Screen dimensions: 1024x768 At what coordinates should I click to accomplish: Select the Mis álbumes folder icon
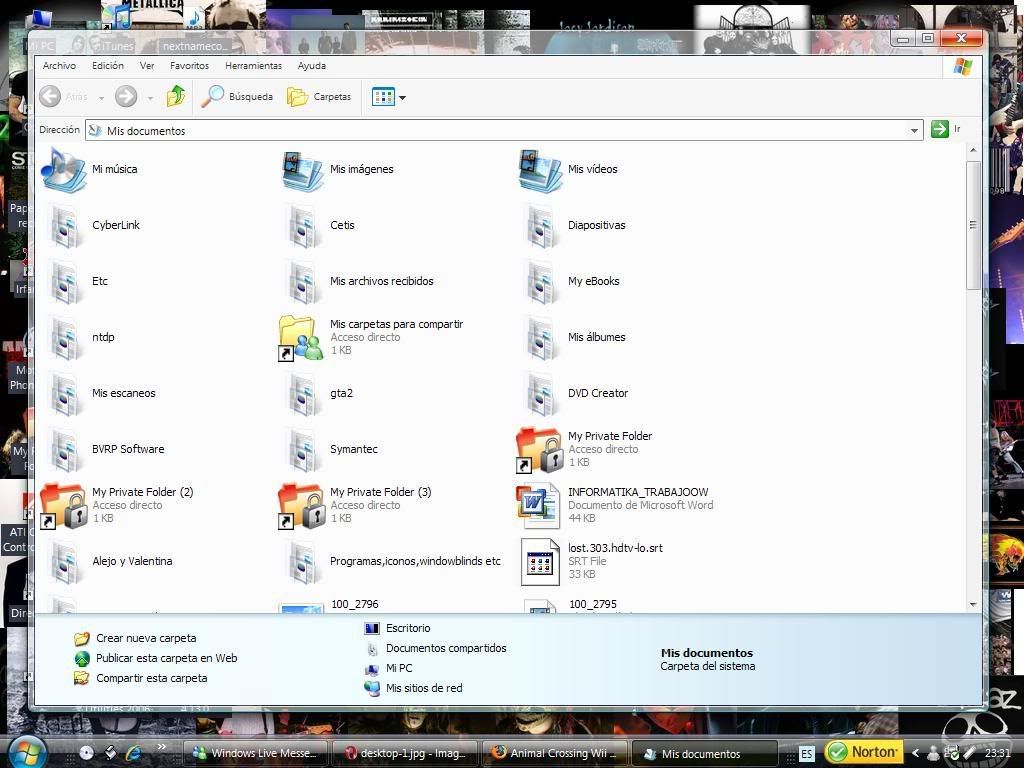tap(541, 338)
